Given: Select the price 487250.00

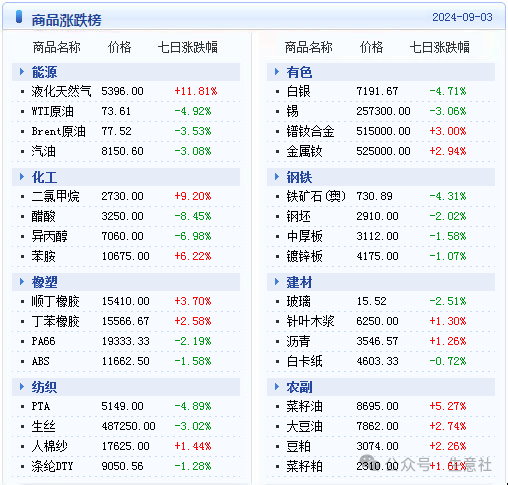Looking at the screenshot, I should pos(129,426).
